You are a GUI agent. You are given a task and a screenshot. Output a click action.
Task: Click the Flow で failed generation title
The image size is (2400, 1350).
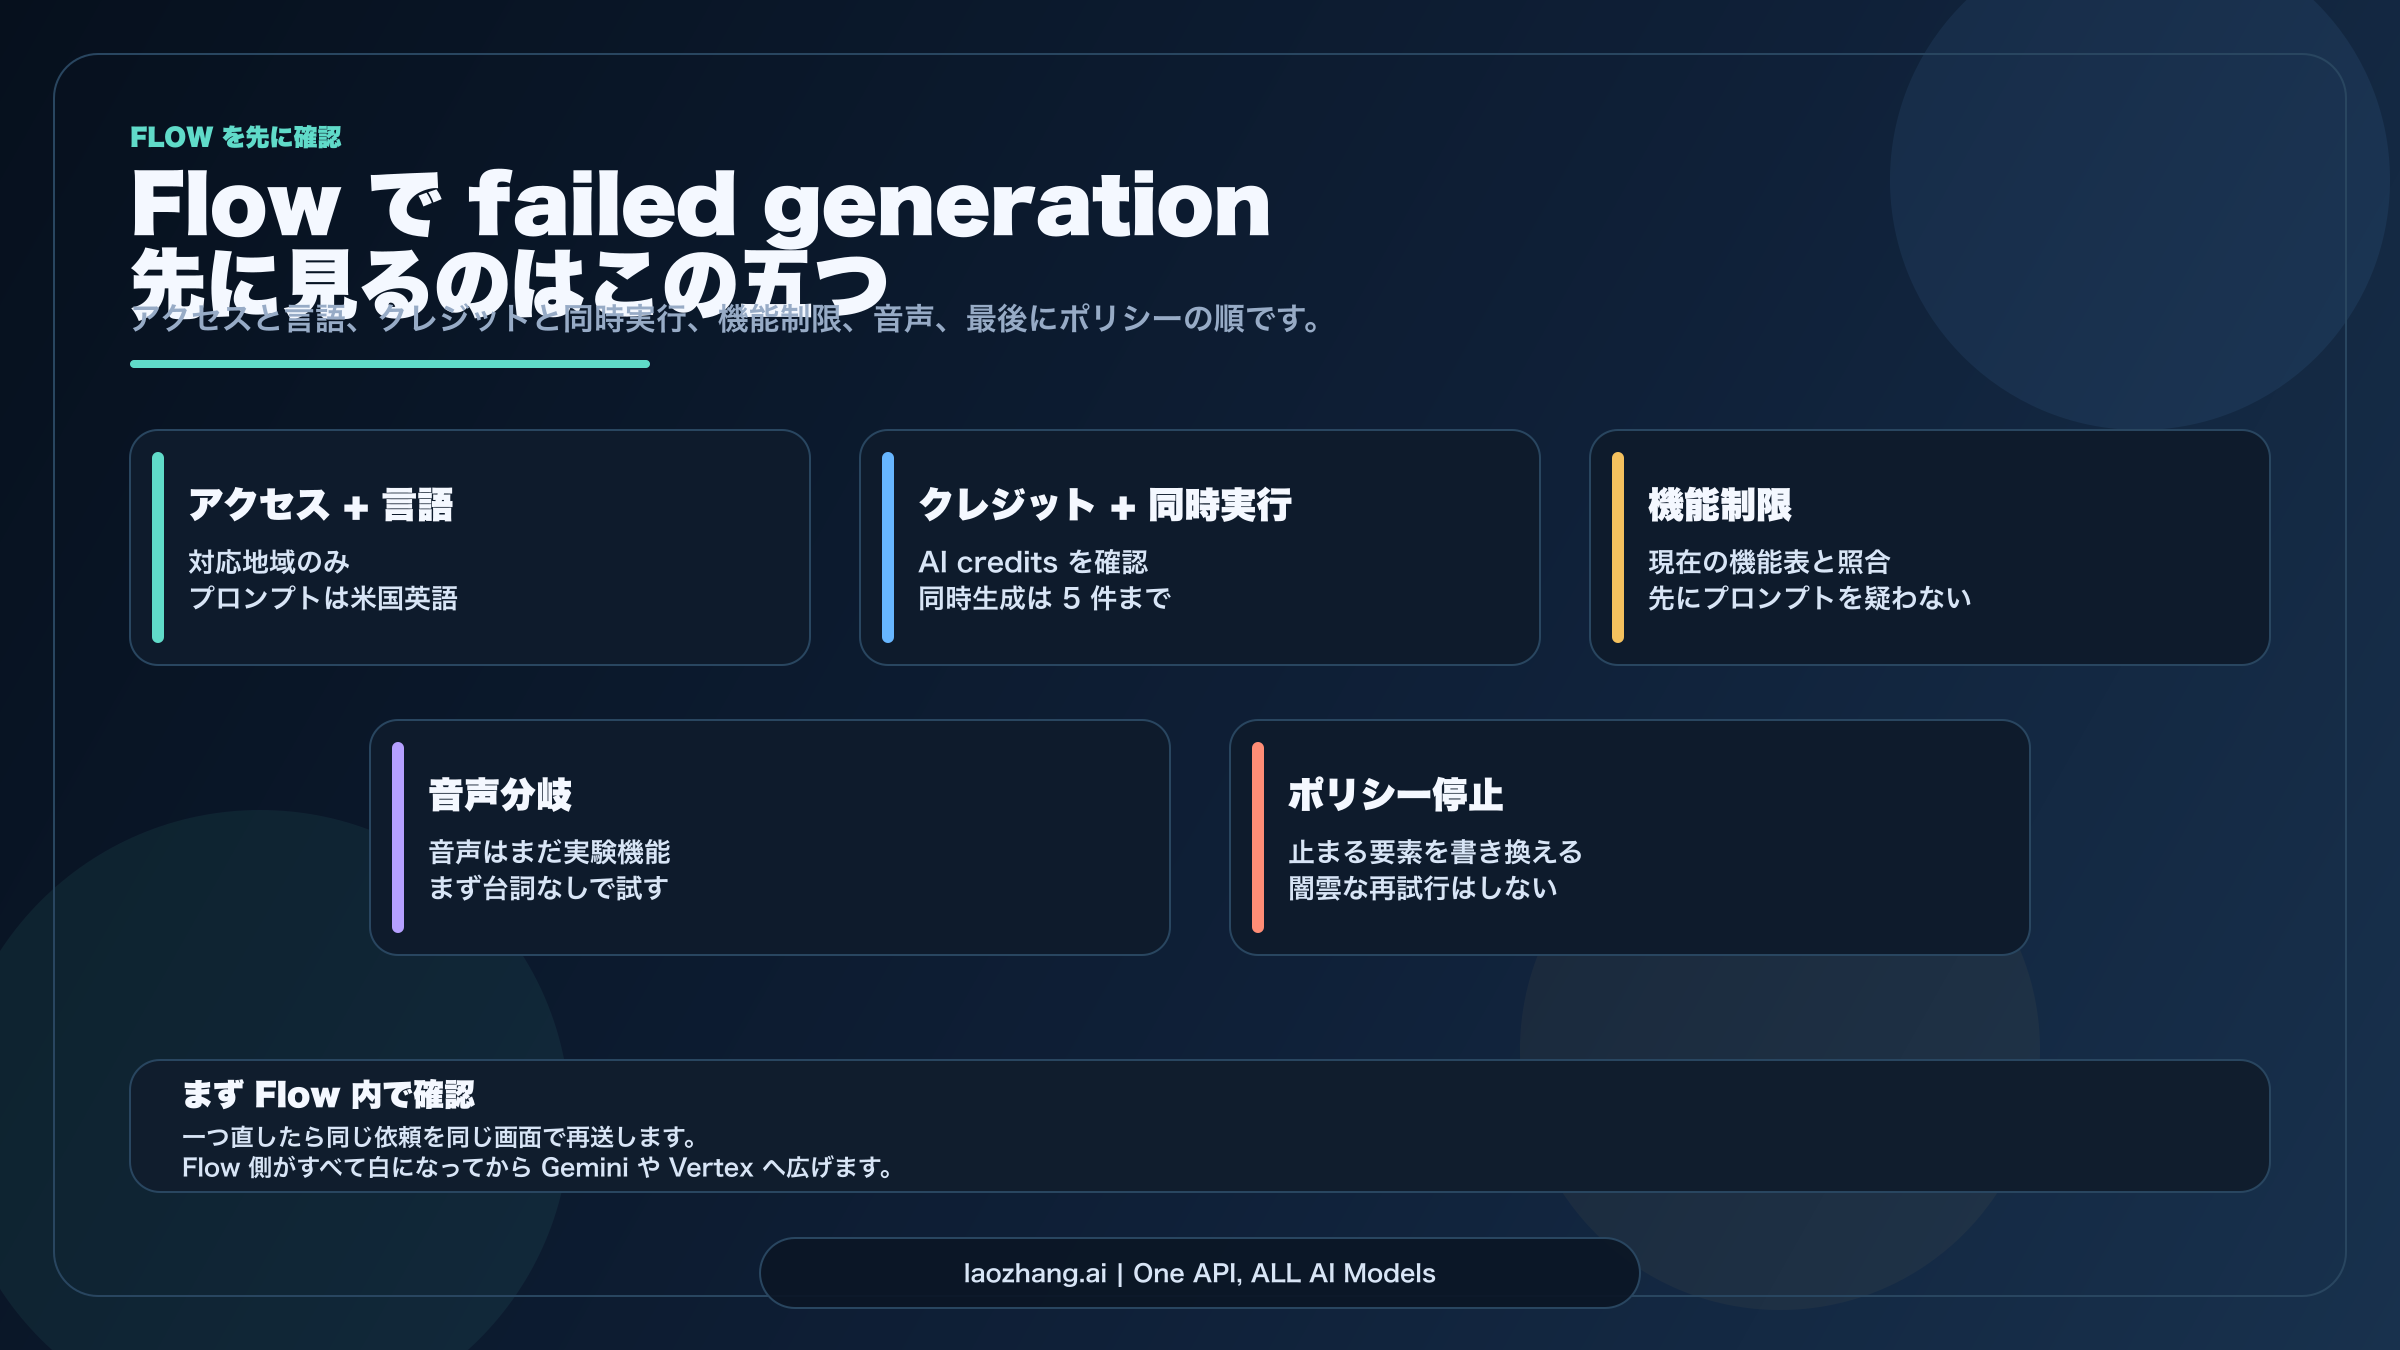coord(700,205)
